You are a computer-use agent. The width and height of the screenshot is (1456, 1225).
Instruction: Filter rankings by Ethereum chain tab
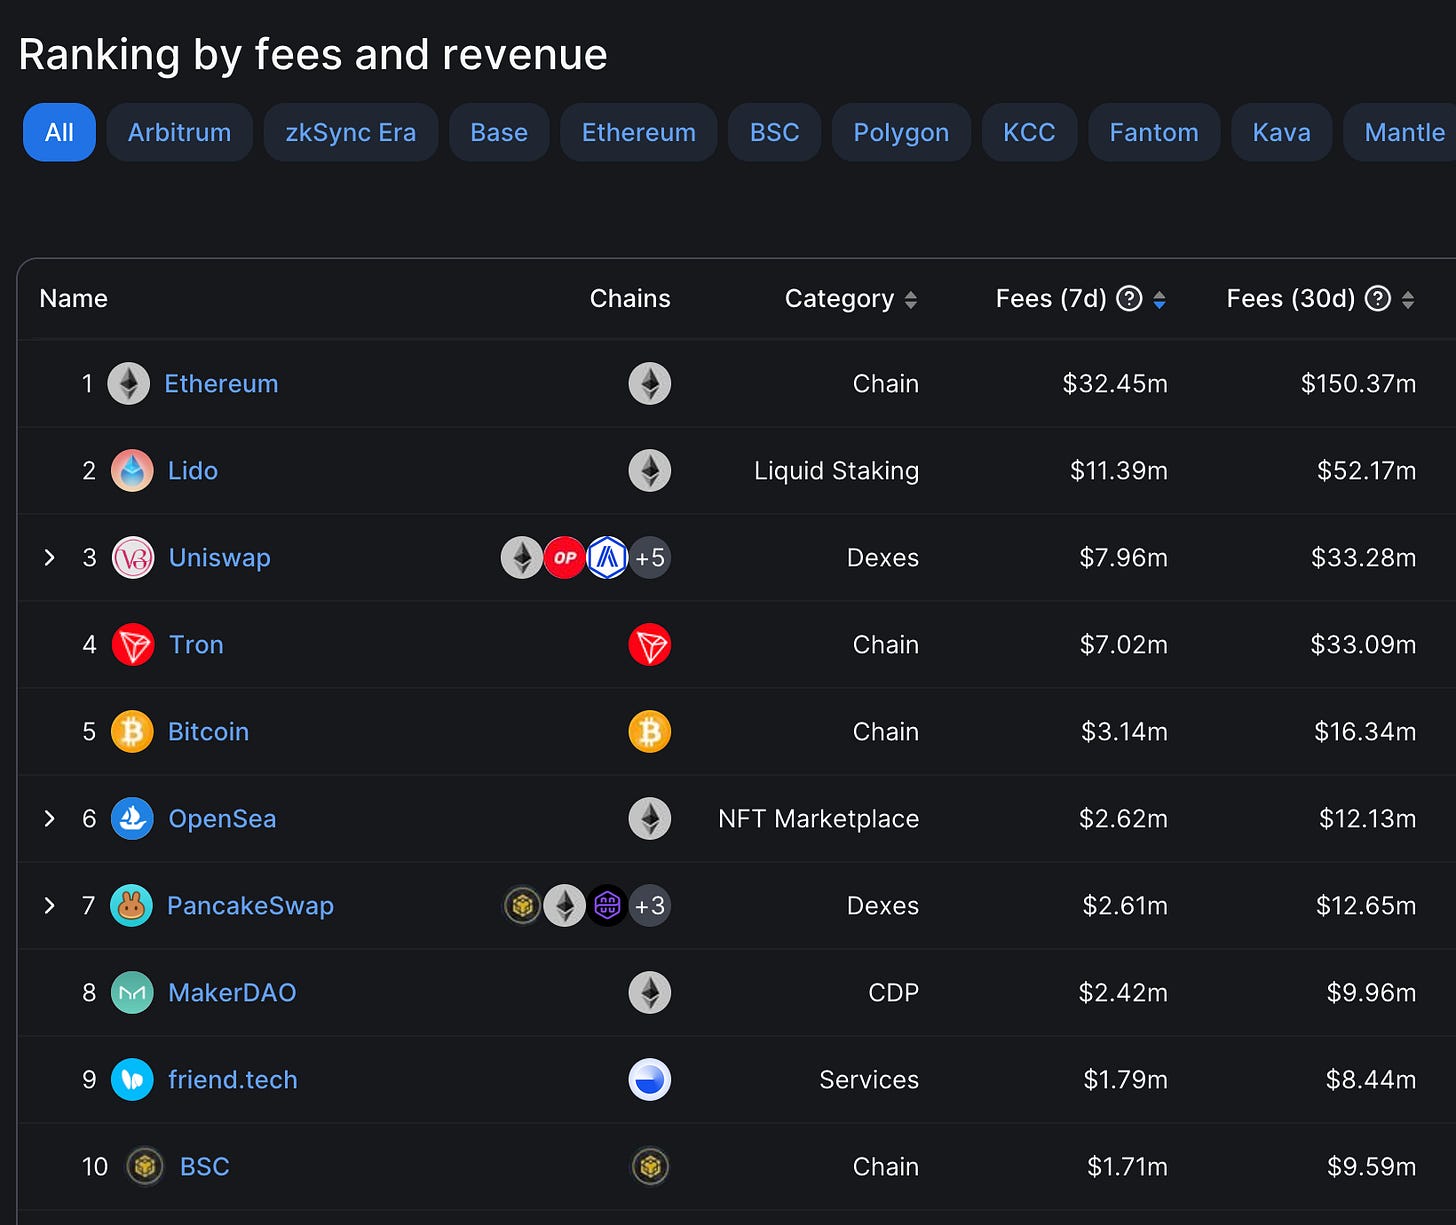(x=639, y=132)
